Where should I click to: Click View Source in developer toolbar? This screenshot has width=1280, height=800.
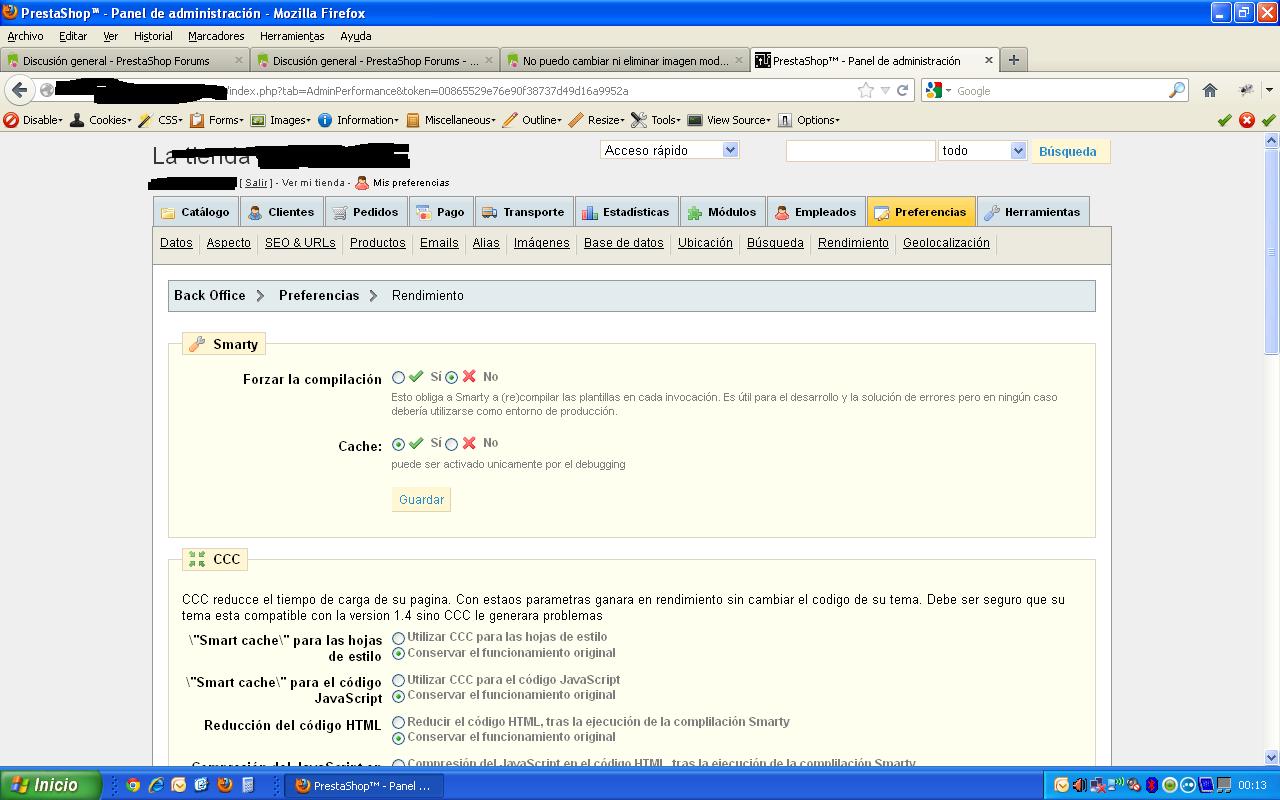point(729,120)
